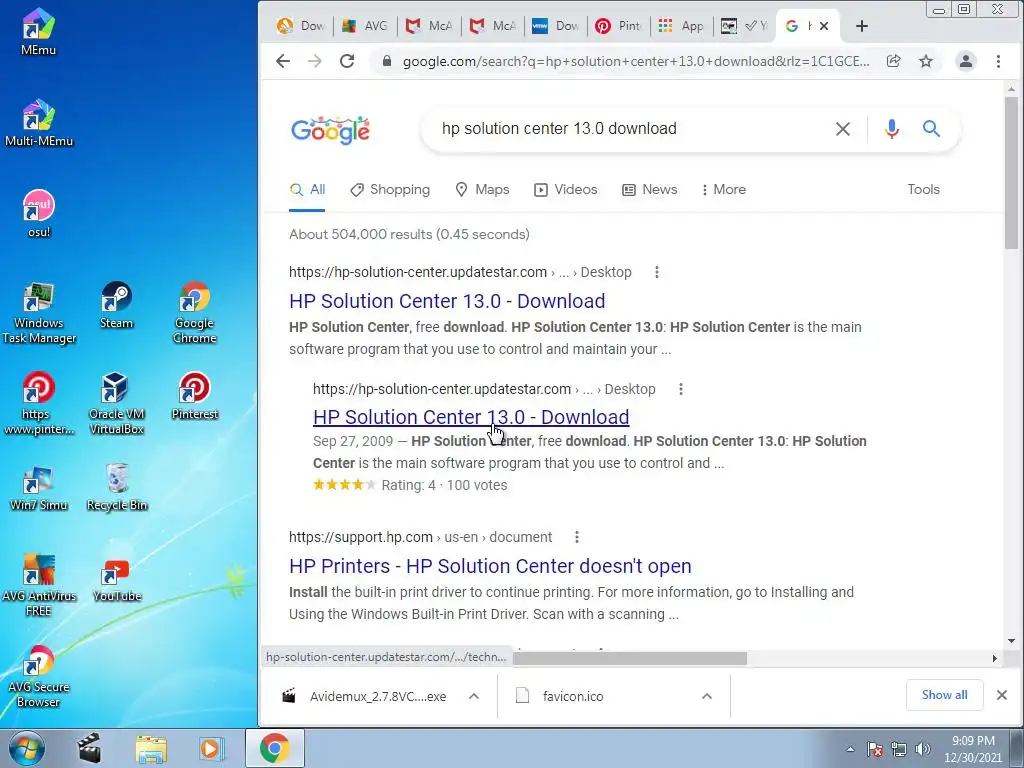The height and width of the screenshot is (768, 1024).
Task: Open the Pinterest desktop shortcut
Action: (x=195, y=396)
